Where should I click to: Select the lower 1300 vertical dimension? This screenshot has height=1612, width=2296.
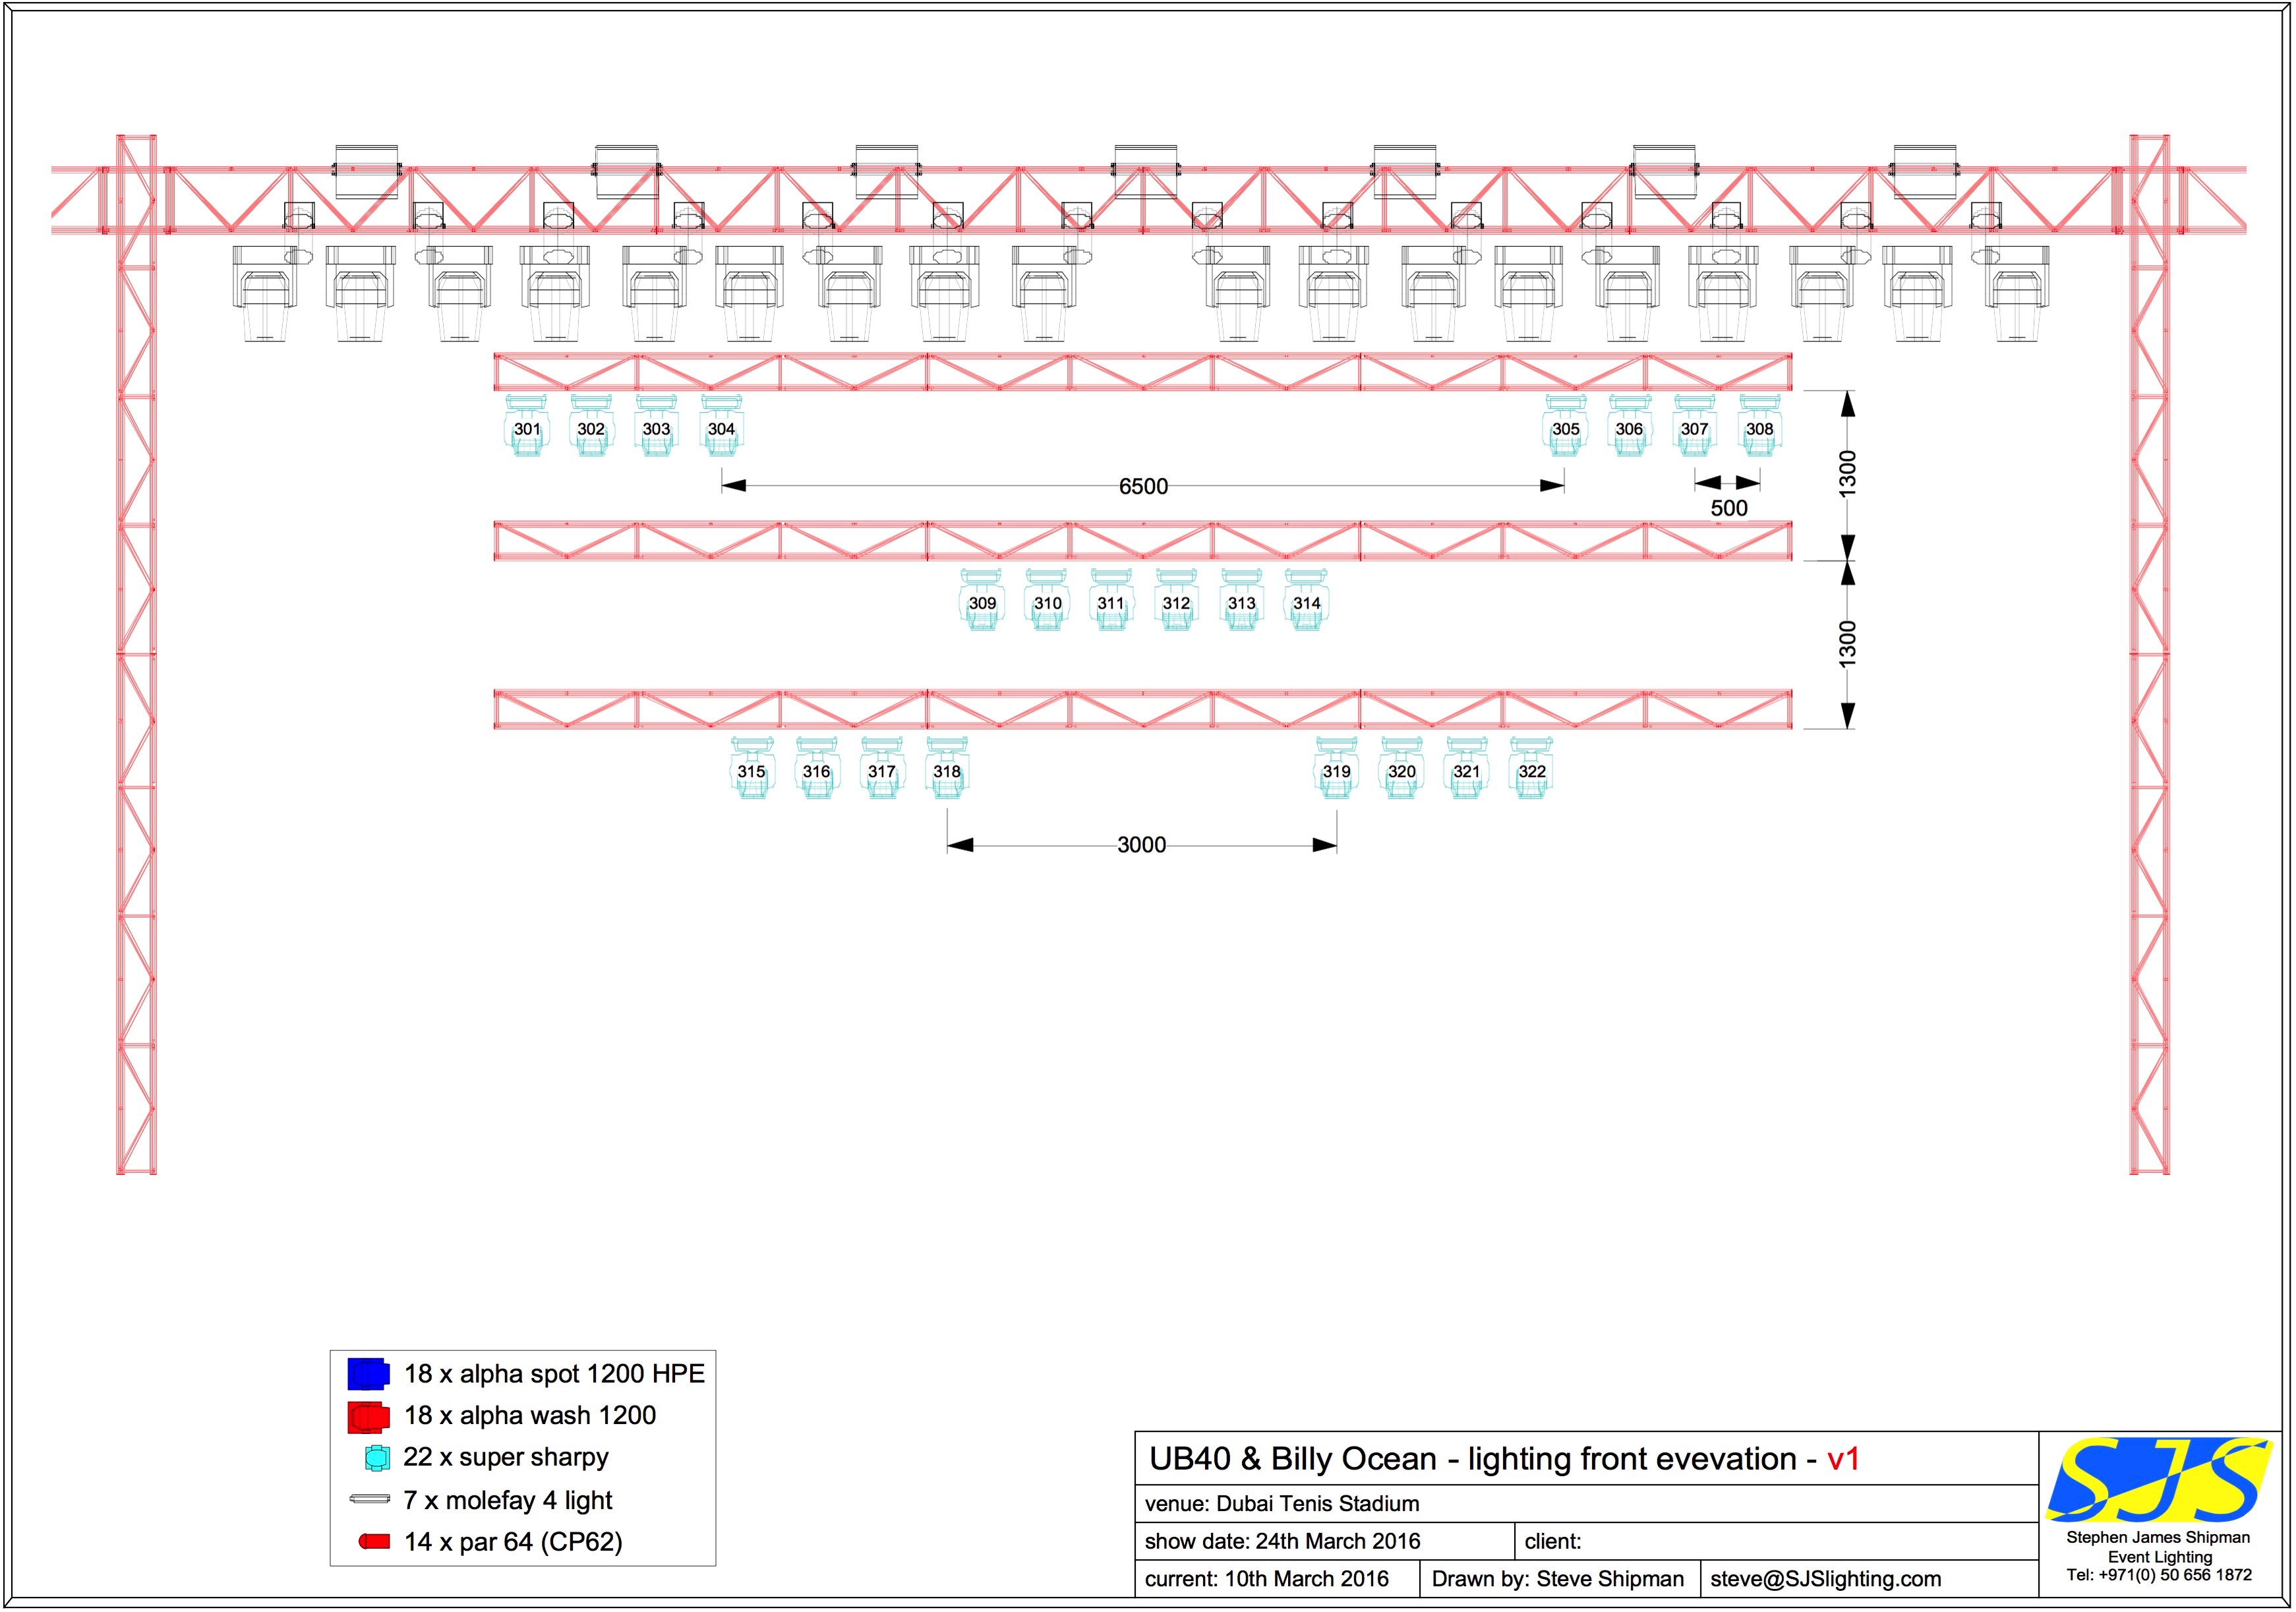click(1848, 644)
